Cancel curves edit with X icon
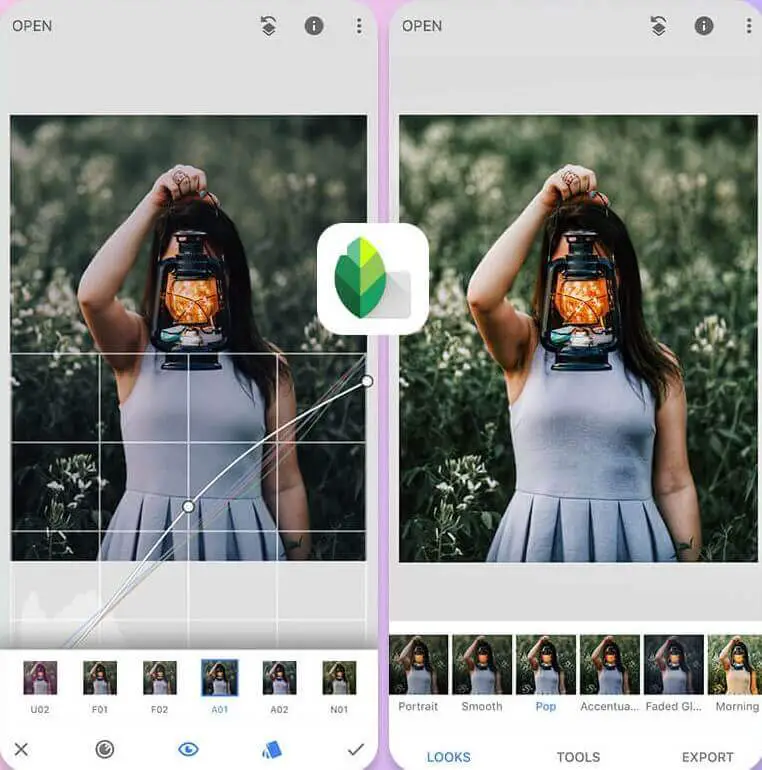Image resolution: width=762 pixels, height=770 pixels. [21, 749]
